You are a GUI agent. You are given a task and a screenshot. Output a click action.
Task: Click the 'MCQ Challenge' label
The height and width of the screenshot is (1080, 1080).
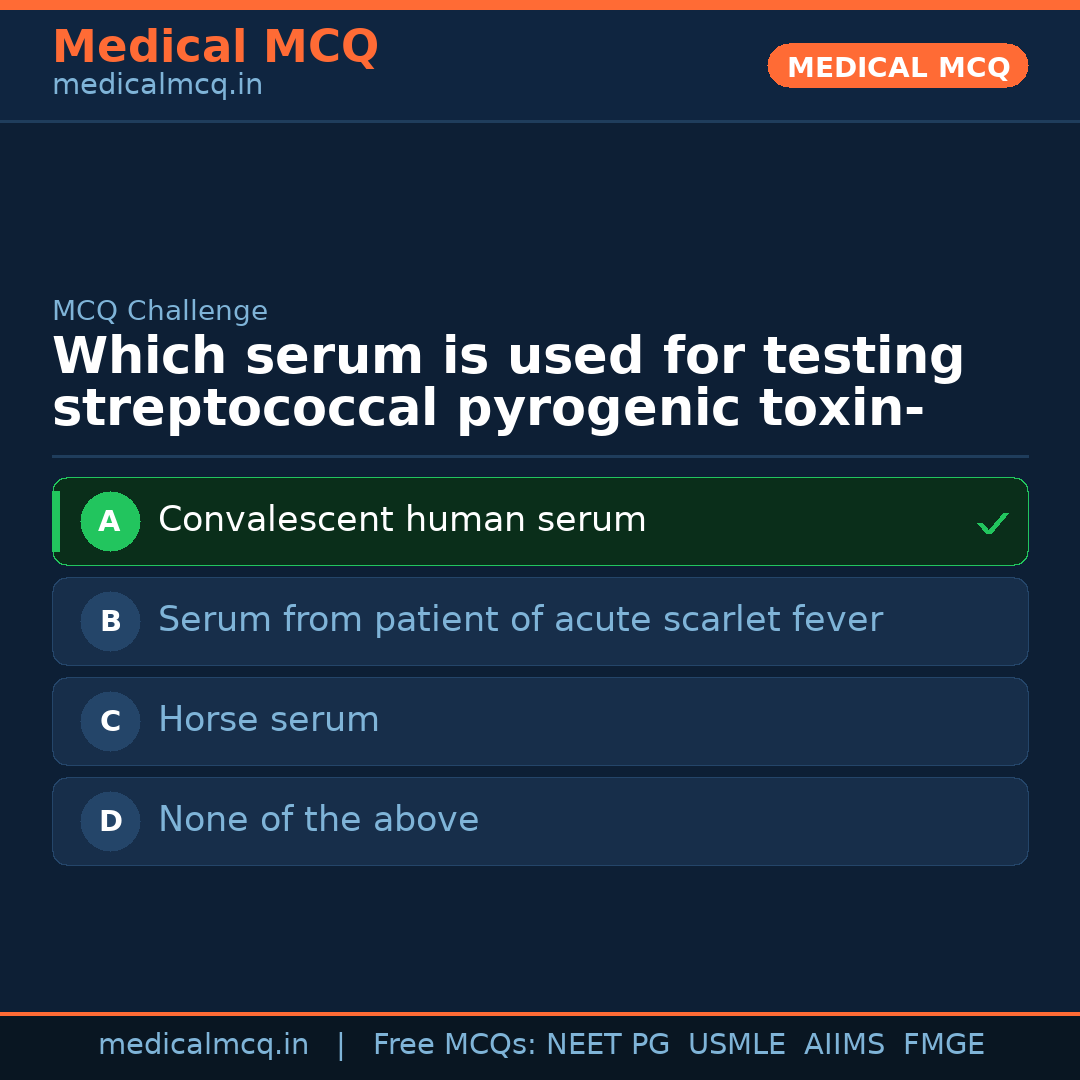160,311
